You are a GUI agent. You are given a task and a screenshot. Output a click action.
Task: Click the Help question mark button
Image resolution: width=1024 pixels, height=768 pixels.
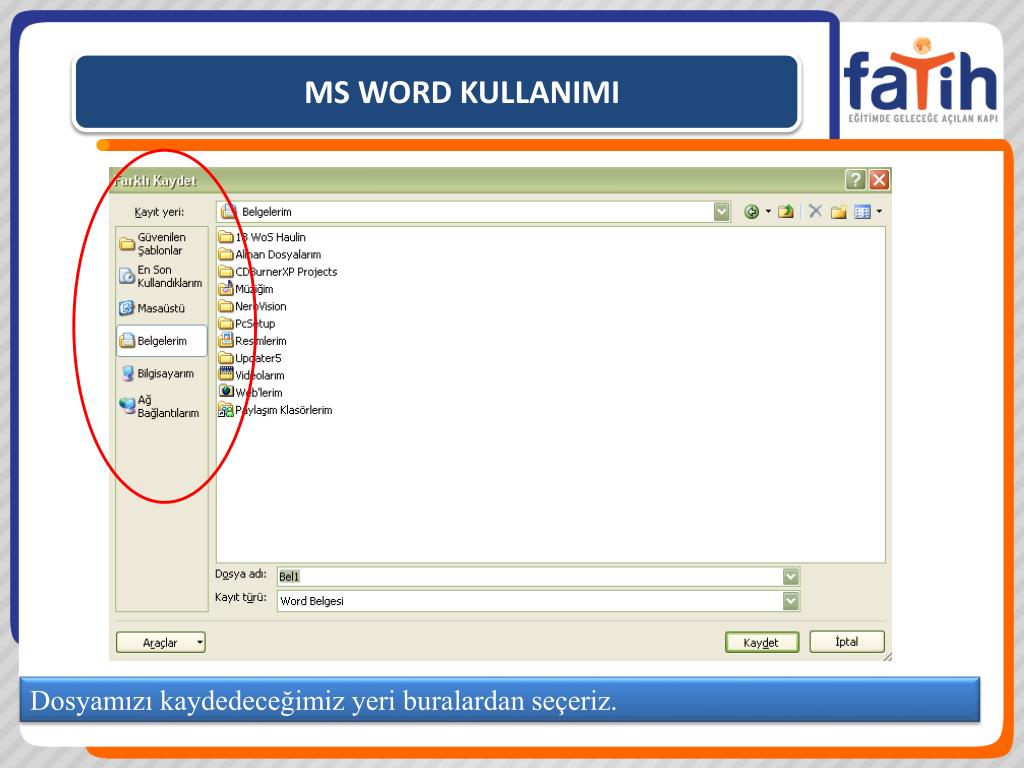point(855,180)
